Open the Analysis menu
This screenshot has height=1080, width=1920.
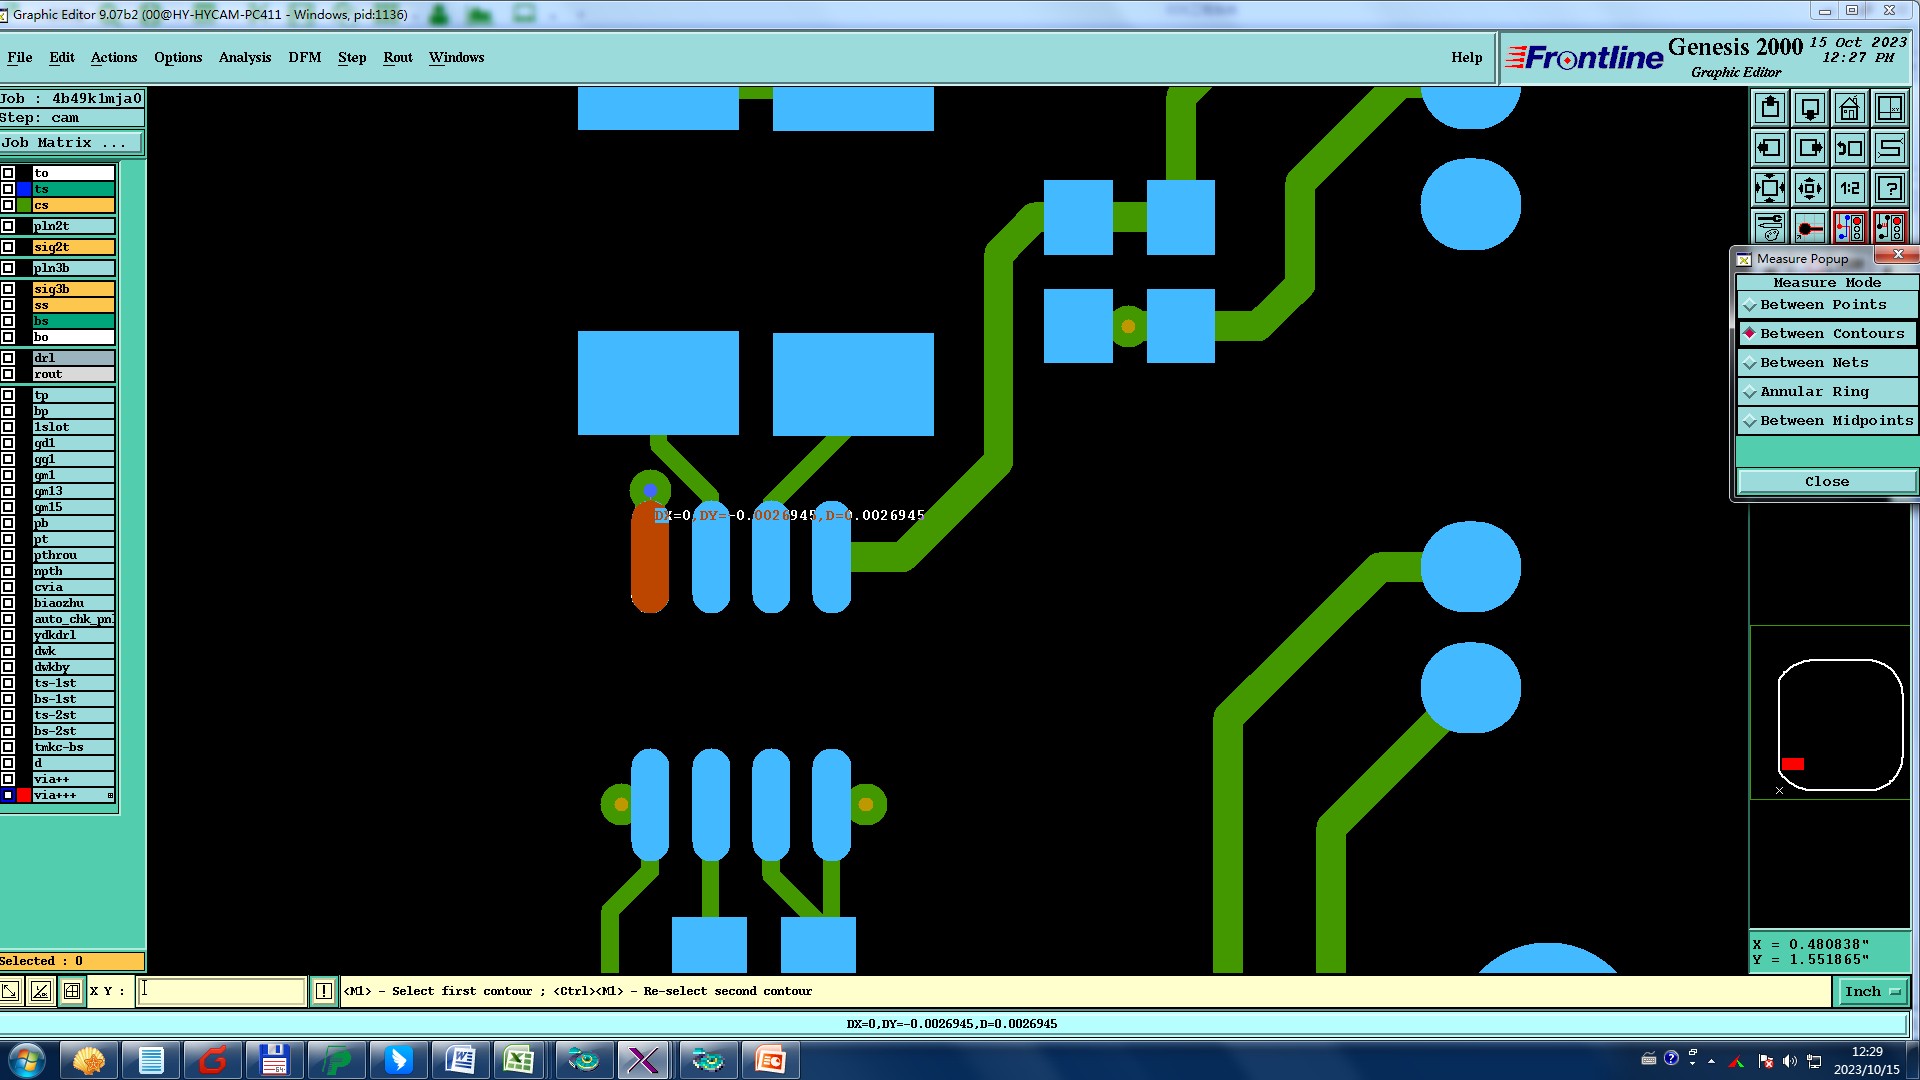(x=245, y=57)
